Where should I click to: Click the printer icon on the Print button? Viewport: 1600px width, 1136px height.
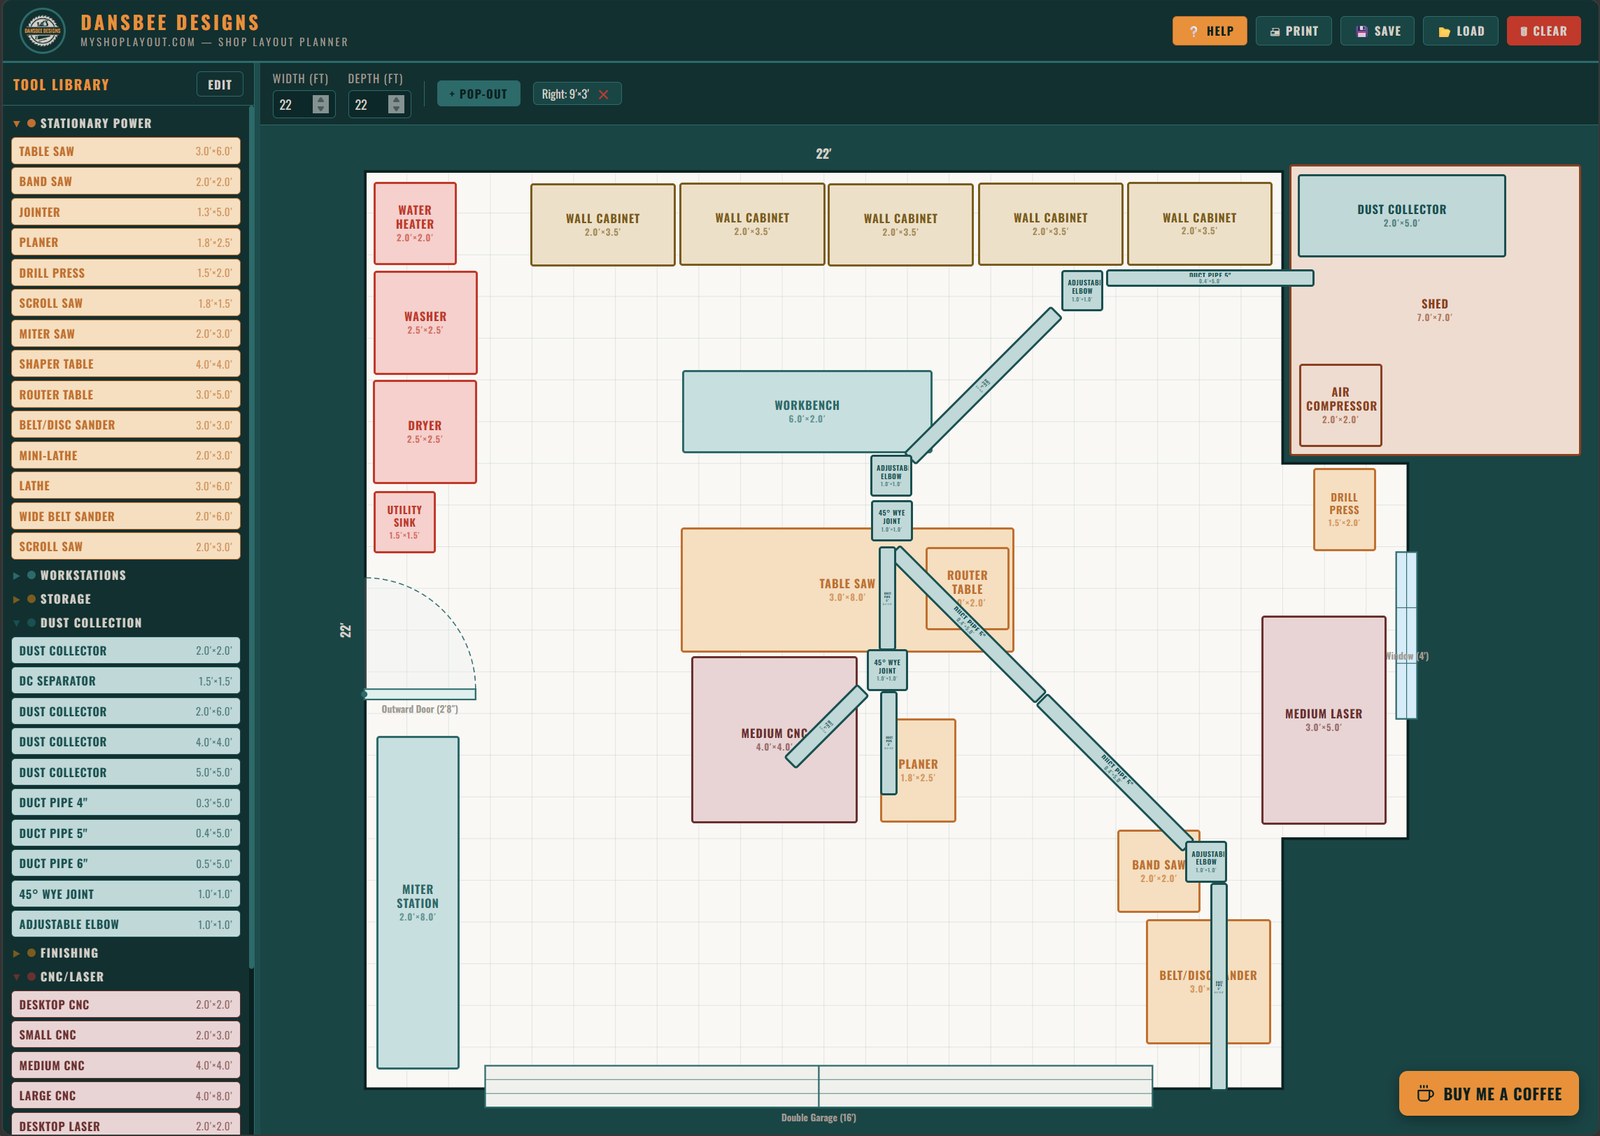click(1274, 31)
